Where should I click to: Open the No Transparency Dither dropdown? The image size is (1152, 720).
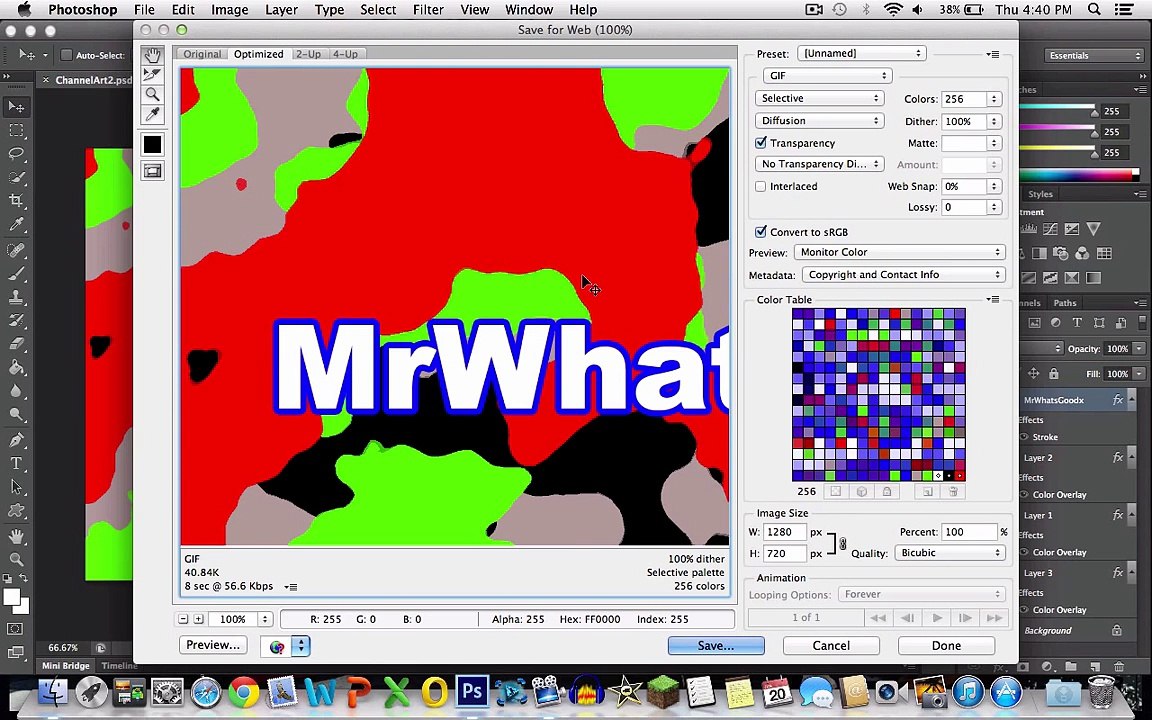pyautogui.click(x=818, y=164)
